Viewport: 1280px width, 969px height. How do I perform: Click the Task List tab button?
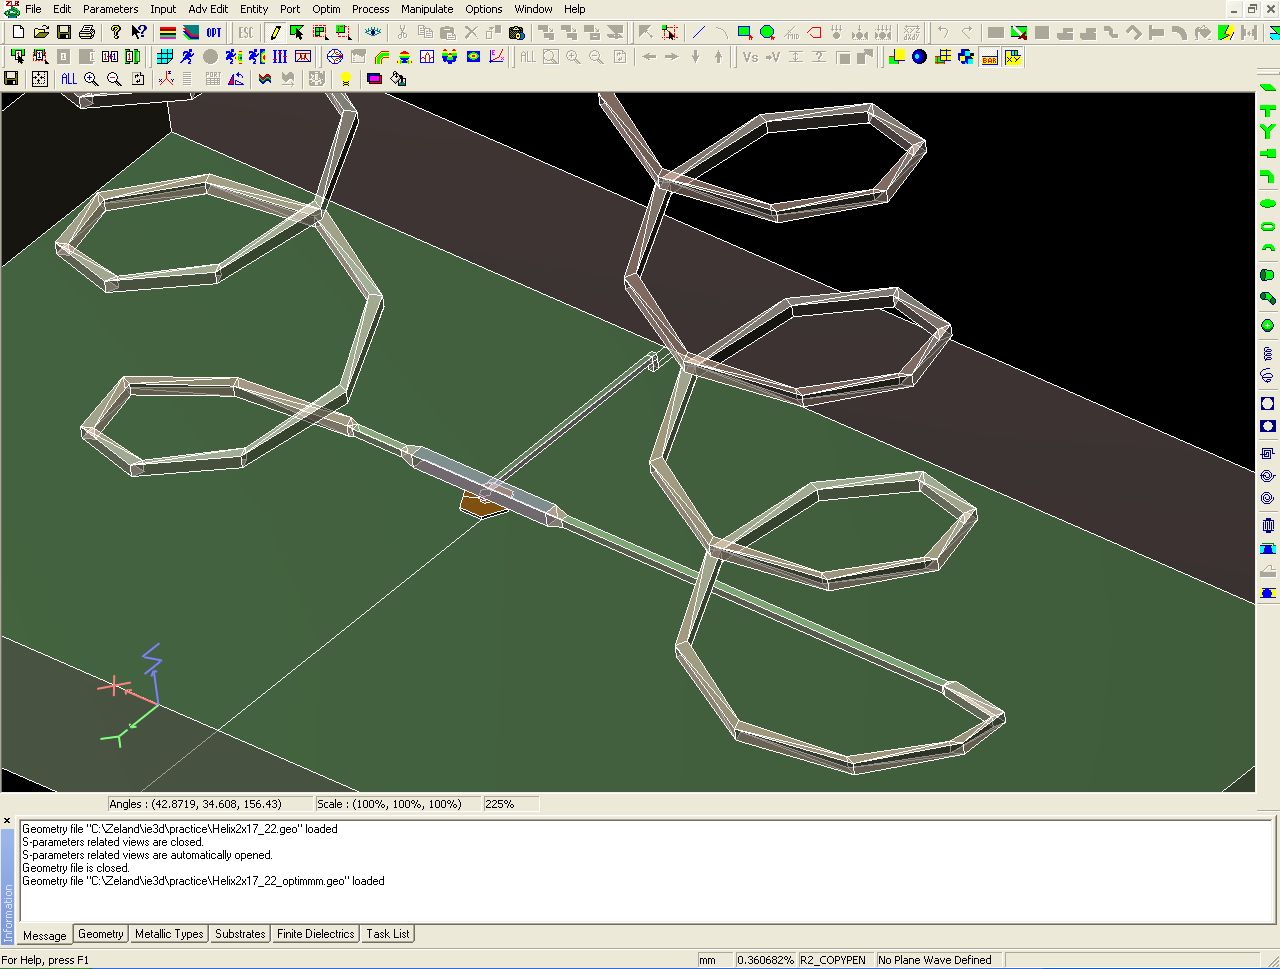(387, 934)
